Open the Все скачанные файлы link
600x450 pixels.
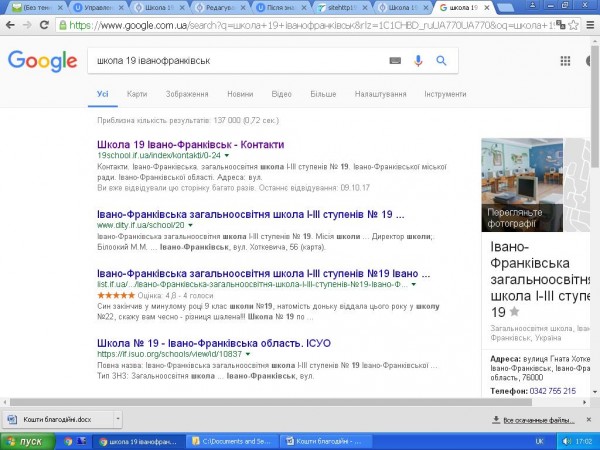click(539, 420)
